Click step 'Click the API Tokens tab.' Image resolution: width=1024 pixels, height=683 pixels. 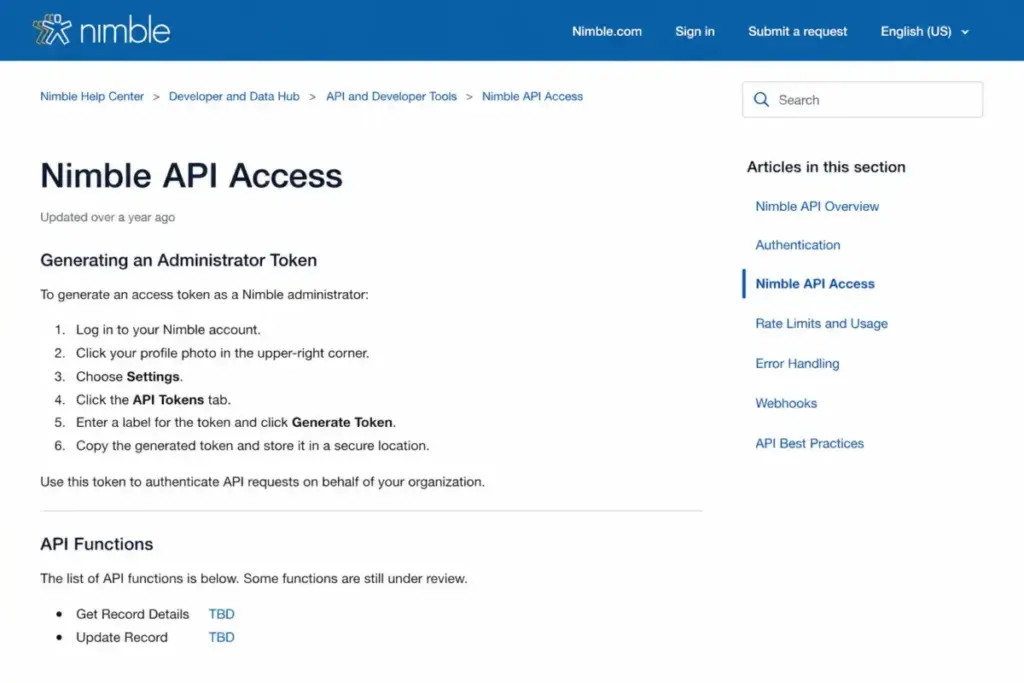(153, 400)
